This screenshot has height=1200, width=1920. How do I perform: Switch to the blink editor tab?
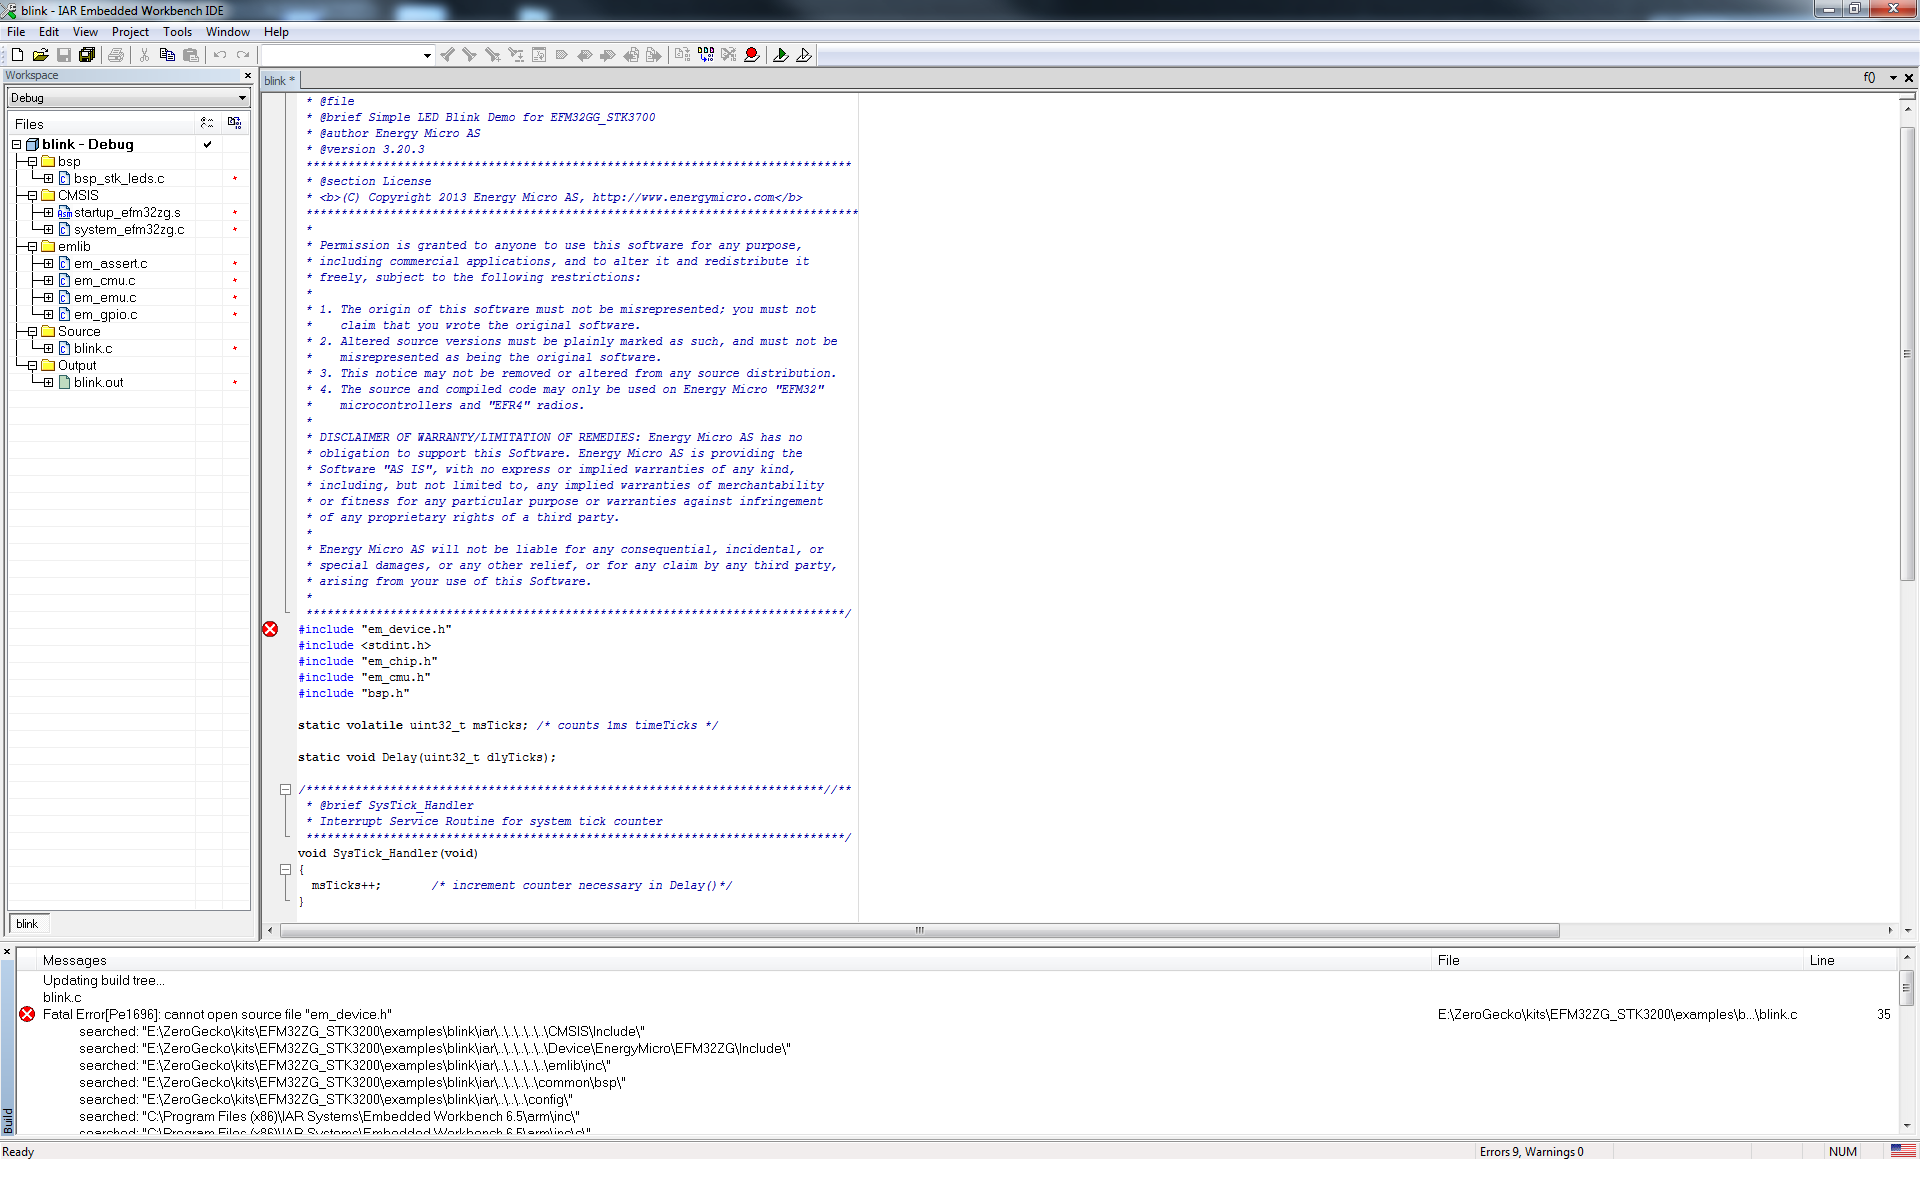pyautogui.click(x=279, y=81)
